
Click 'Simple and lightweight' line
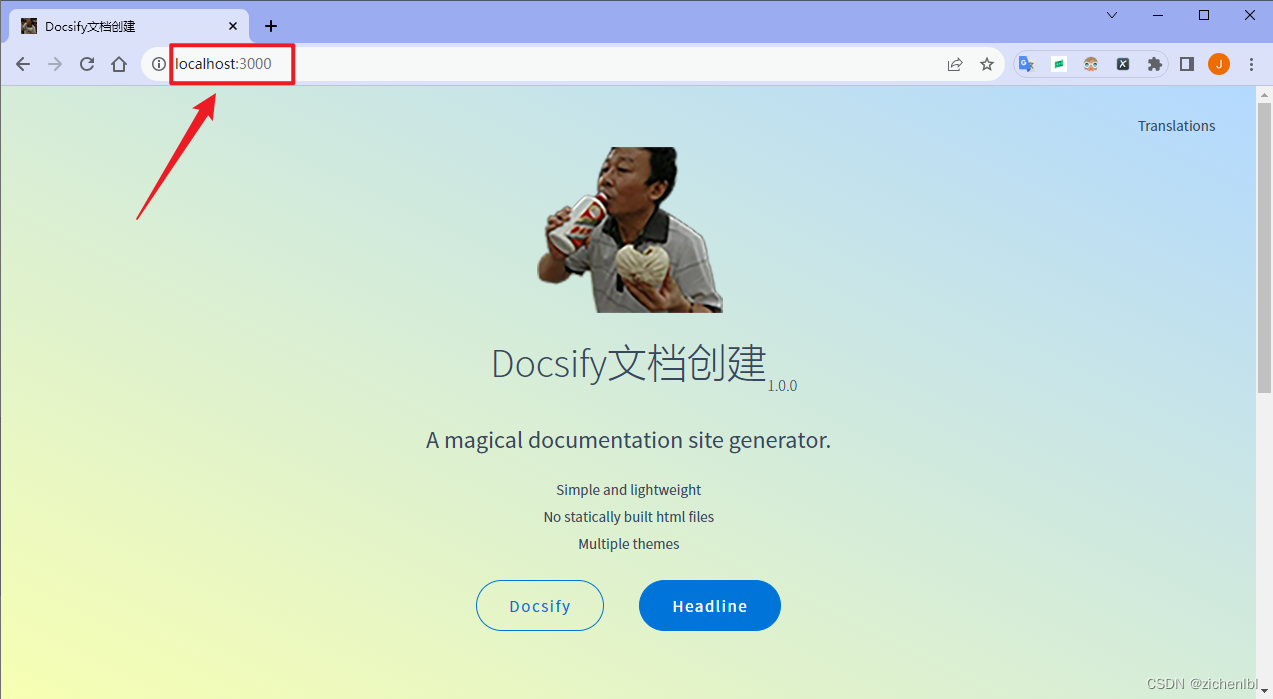tap(629, 490)
